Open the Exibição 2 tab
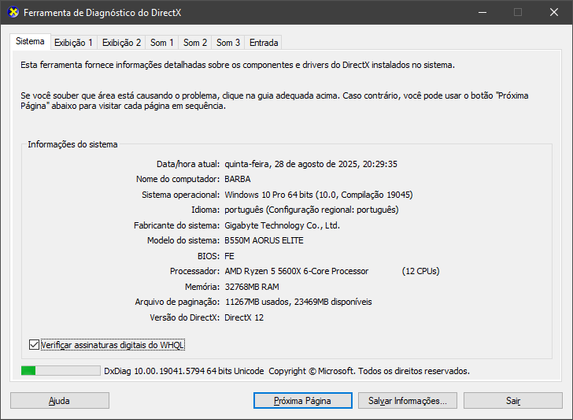 click(x=121, y=43)
